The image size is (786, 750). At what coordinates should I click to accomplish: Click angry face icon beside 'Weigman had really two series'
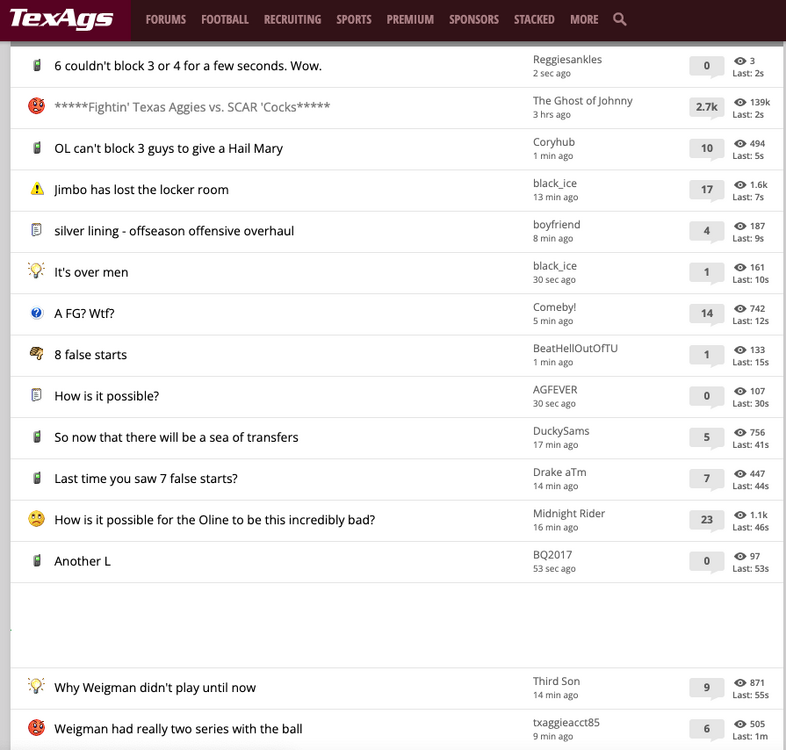36,727
